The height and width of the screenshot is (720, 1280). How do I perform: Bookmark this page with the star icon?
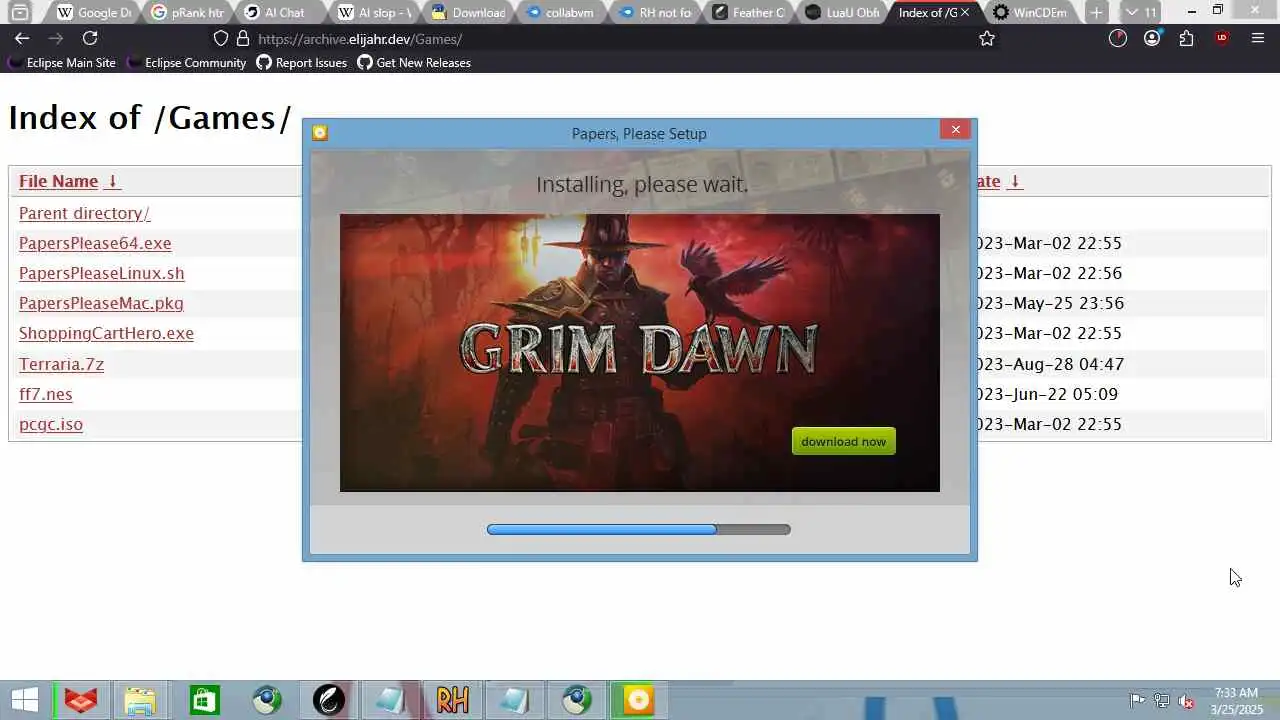pyautogui.click(x=987, y=38)
